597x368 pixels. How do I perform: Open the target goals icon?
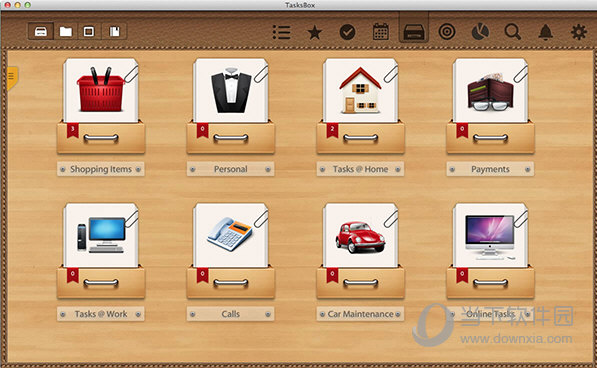pos(447,32)
